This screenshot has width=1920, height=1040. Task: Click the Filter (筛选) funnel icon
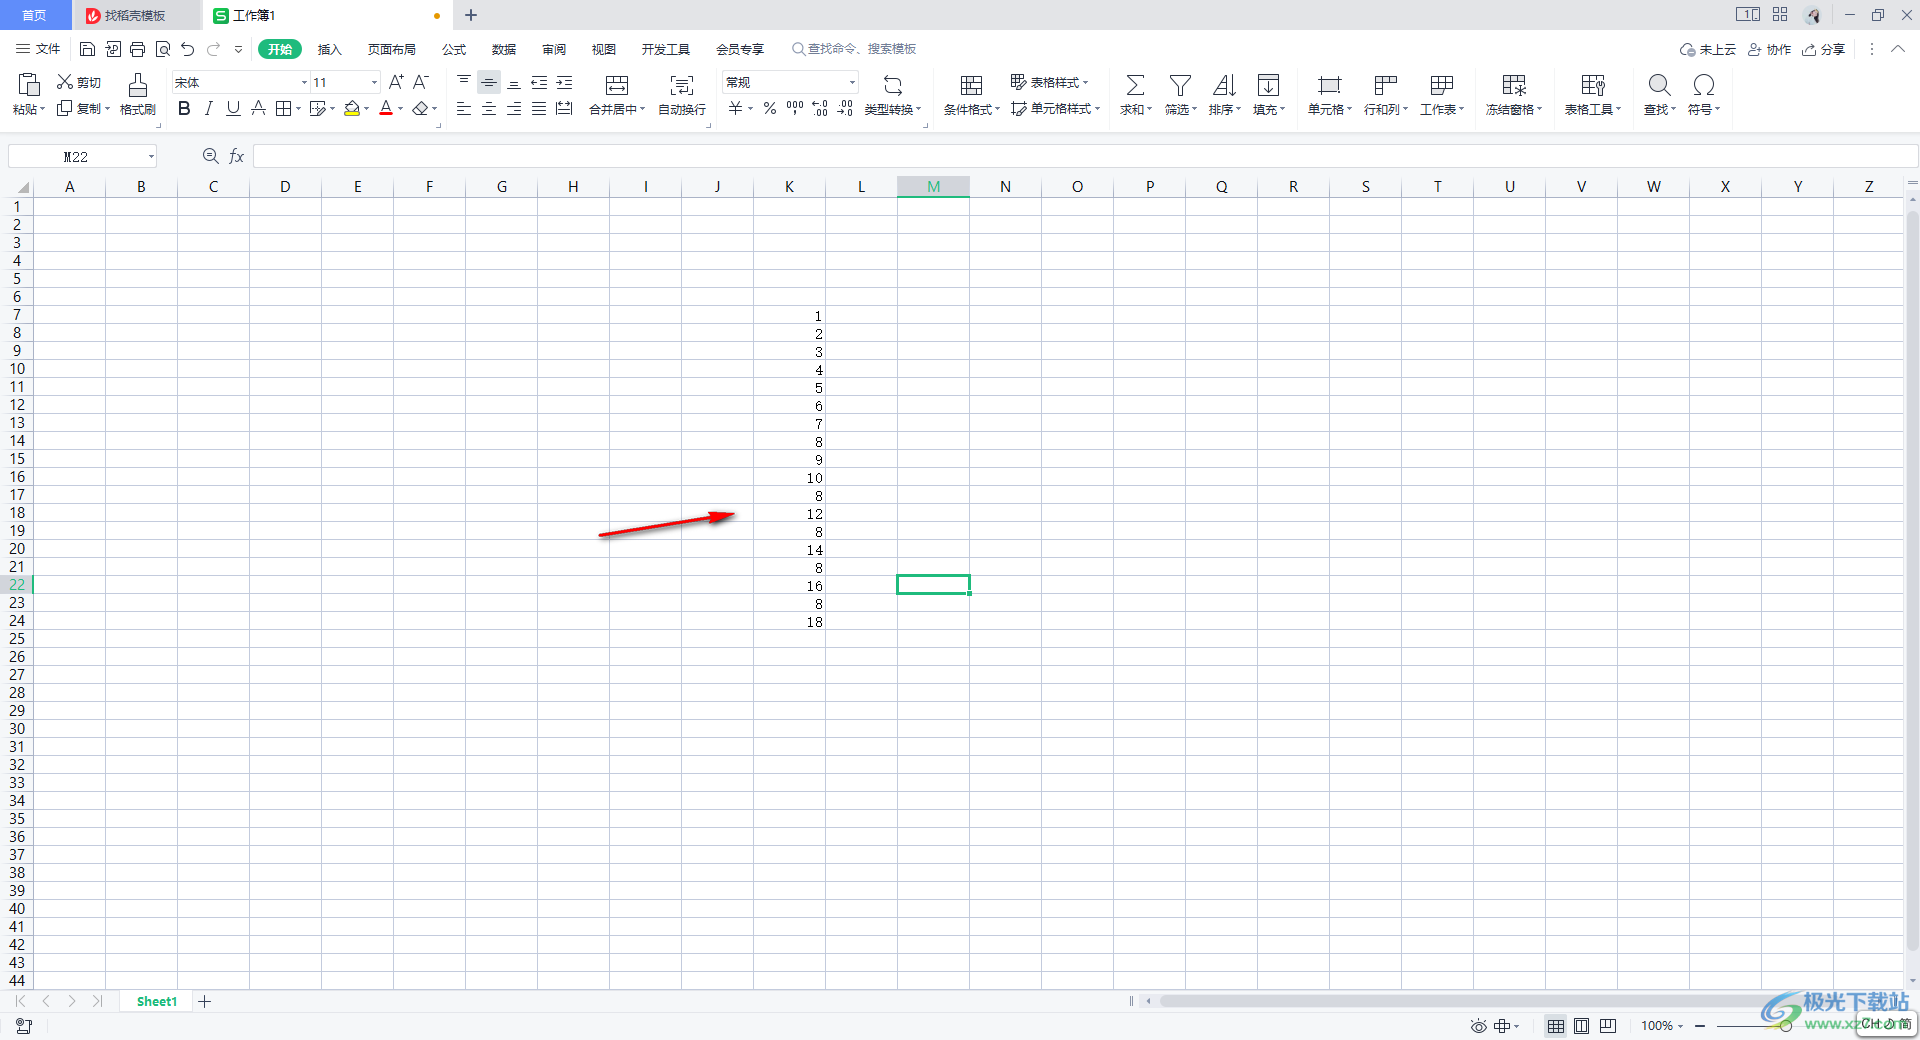(1180, 85)
